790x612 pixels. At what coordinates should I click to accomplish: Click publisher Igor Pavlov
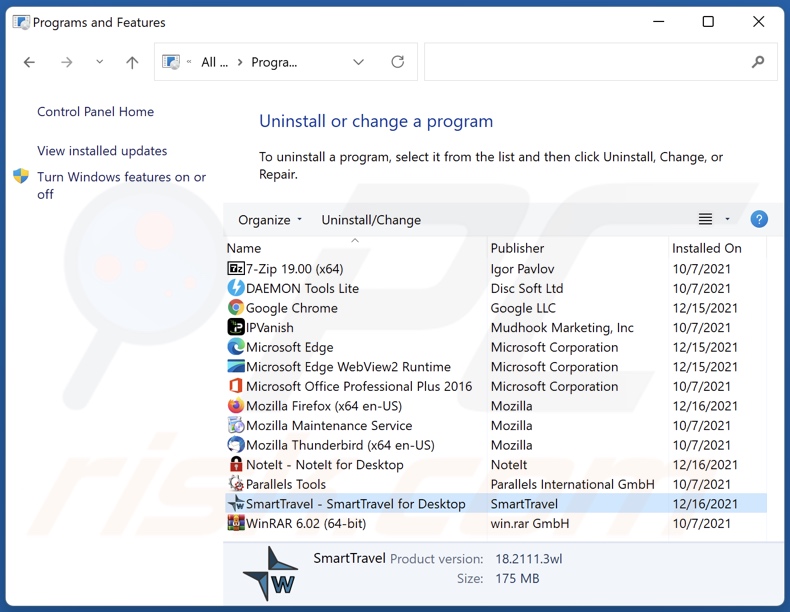click(x=522, y=269)
